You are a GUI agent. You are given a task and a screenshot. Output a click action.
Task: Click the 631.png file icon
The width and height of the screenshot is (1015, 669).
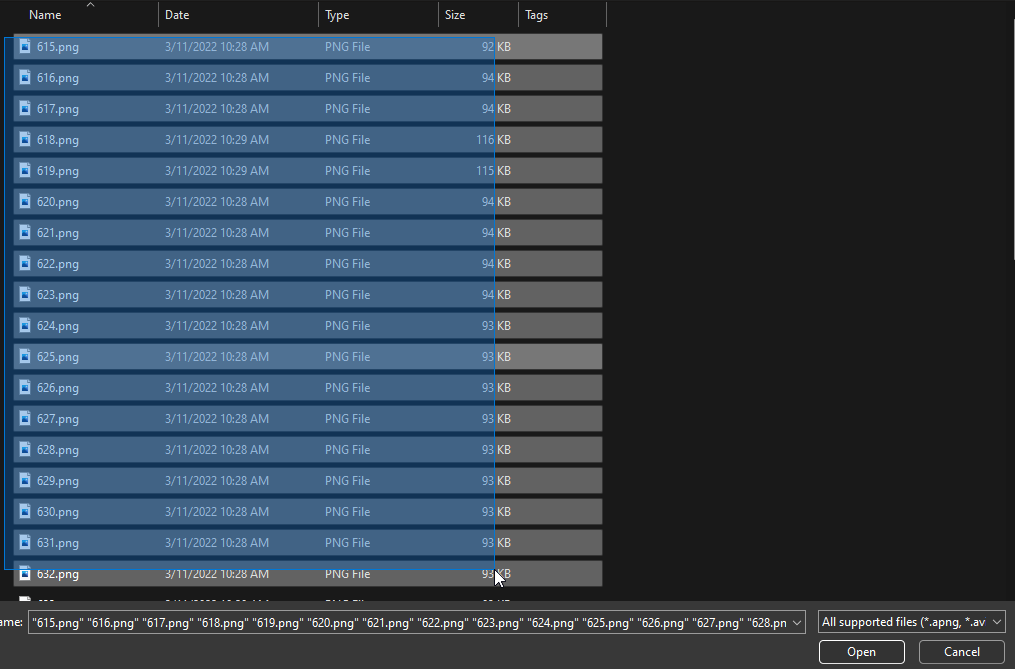click(25, 543)
